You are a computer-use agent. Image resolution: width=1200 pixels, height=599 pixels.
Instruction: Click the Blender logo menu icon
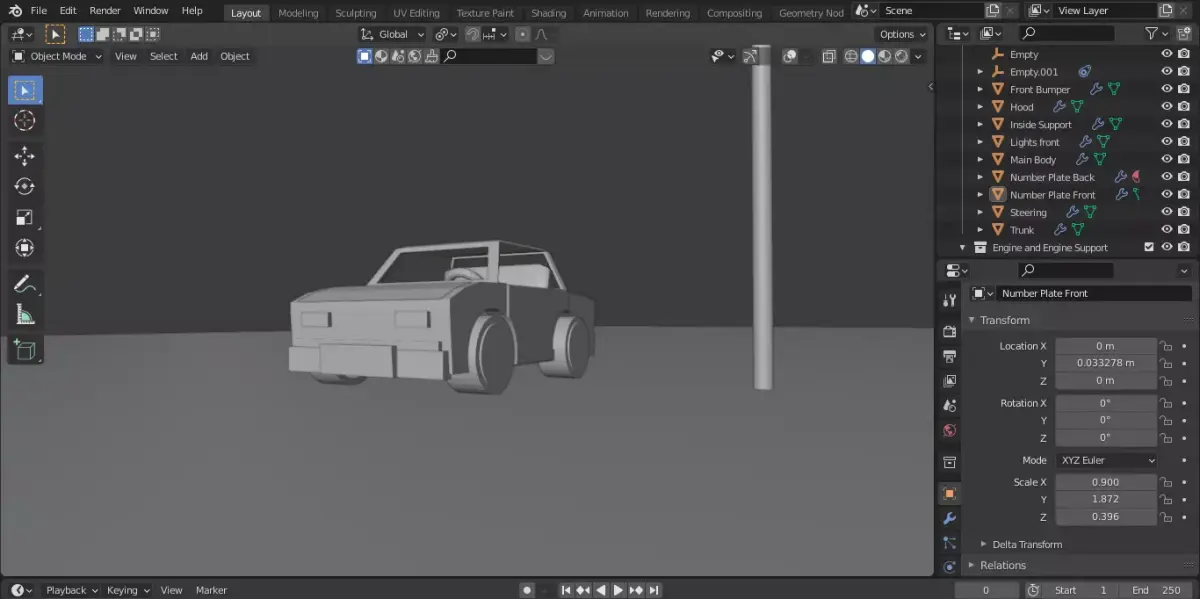pyautogui.click(x=15, y=11)
